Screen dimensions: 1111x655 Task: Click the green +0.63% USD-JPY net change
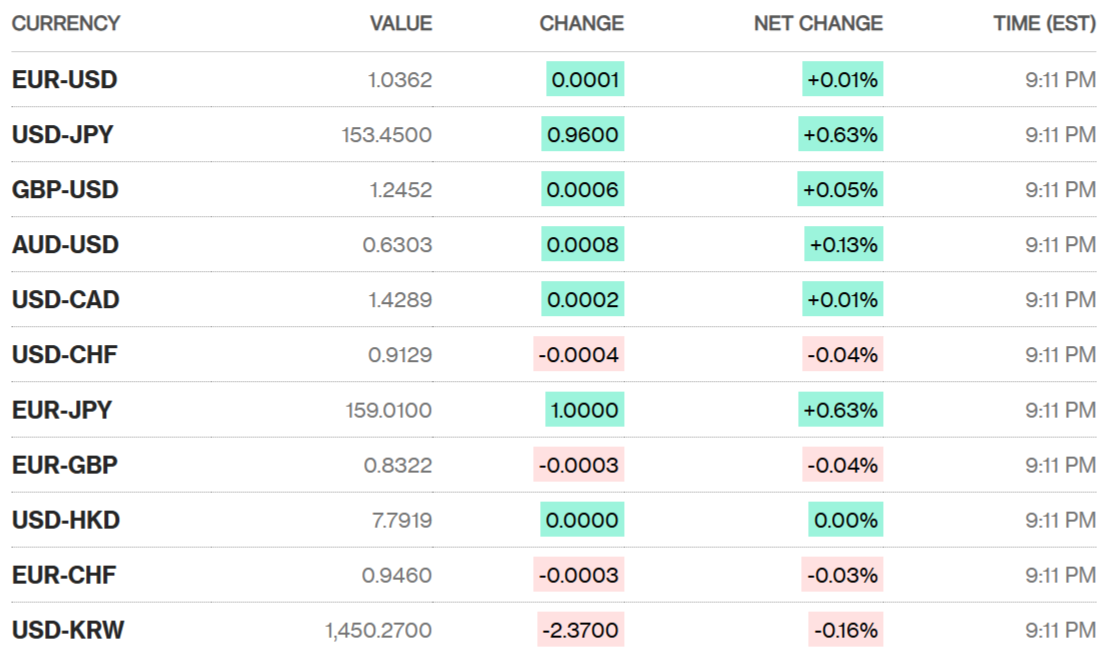tap(840, 135)
